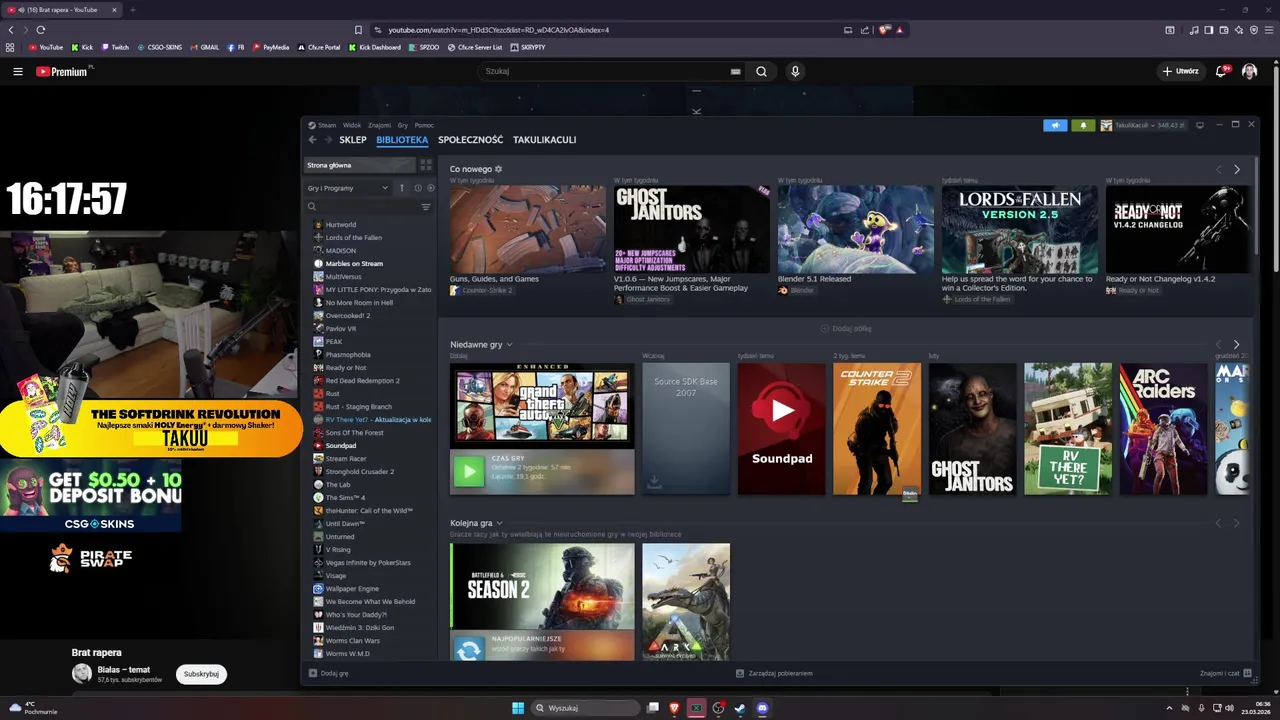Image resolution: width=1280 pixels, height=720 pixels.
Task: Open Zarządzaj pobieraniem
Action: pos(774,673)
